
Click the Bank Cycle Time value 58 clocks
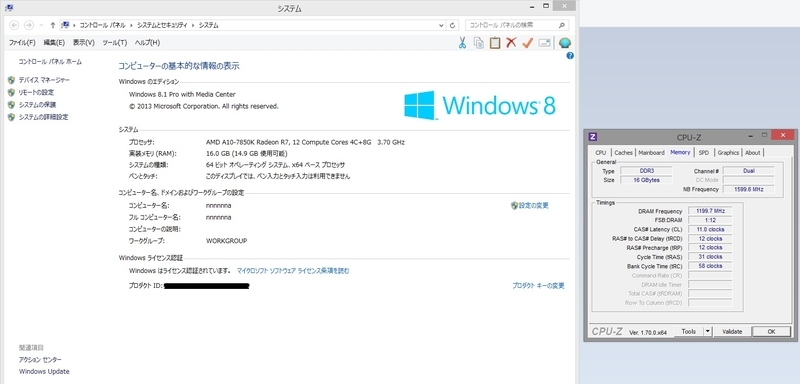(710, 266)
